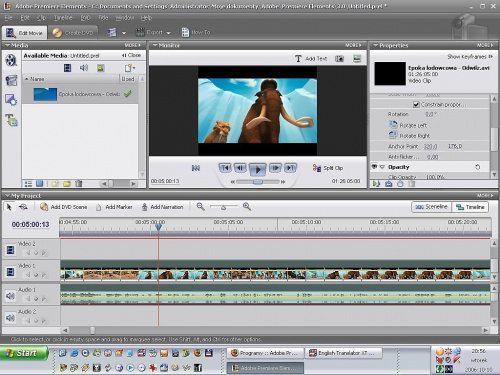The image size is (500, 375).
Task: Select the Time Stretch tool
Action: click(x=23, y=207)
